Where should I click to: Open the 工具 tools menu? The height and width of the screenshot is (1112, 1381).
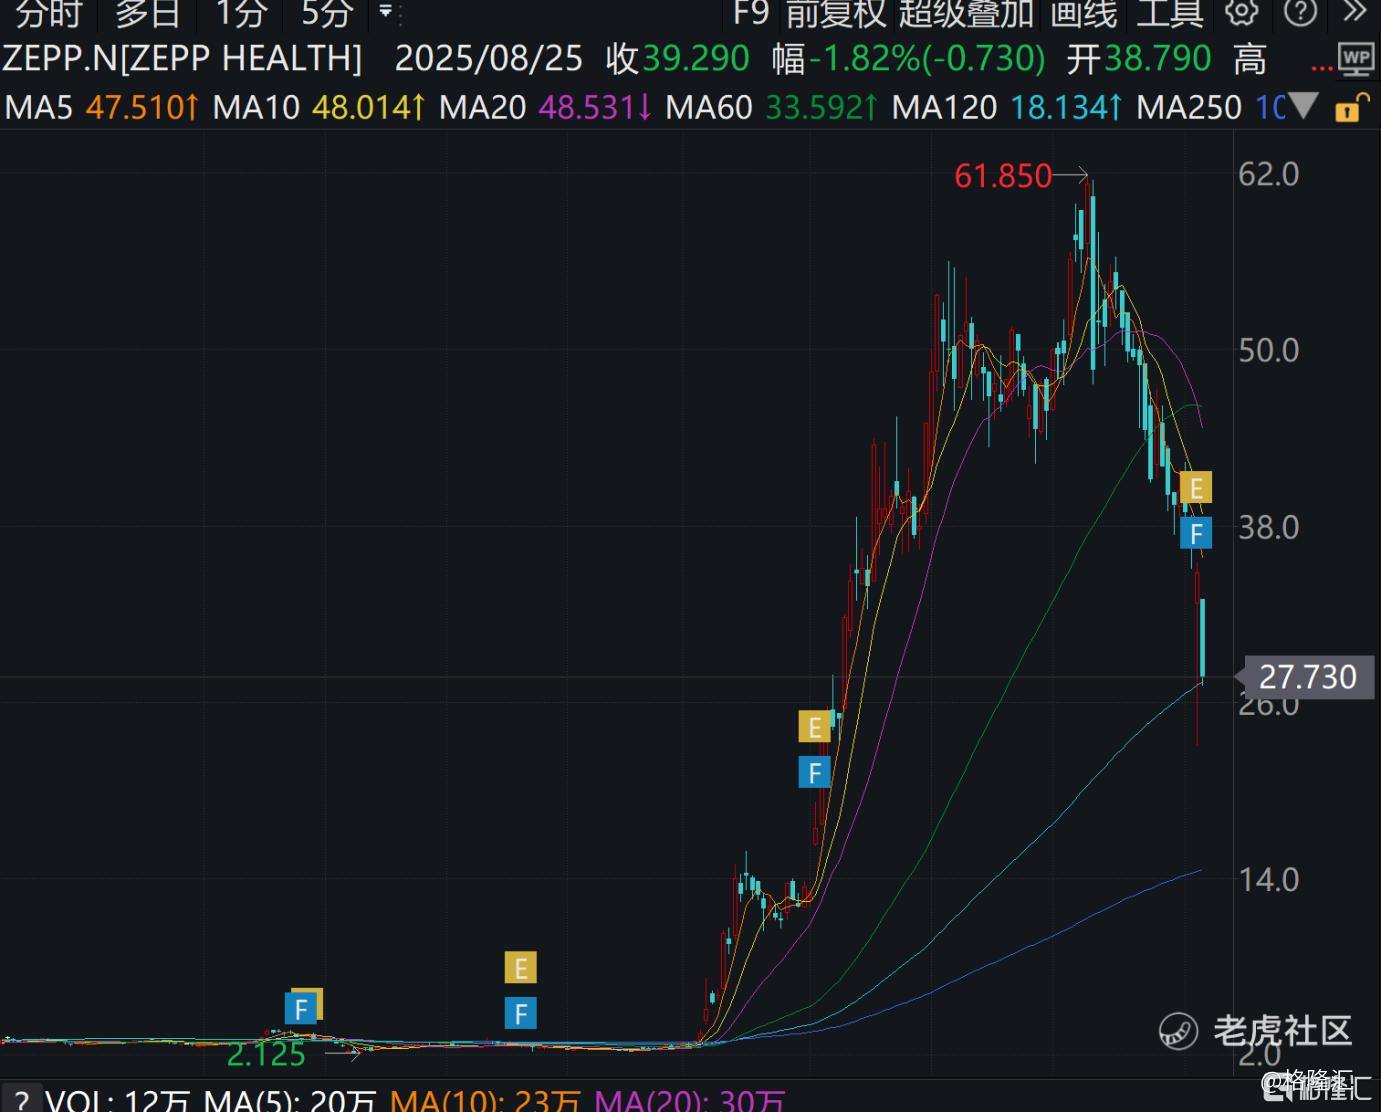pyautogui.click(x=1169, y=14)
